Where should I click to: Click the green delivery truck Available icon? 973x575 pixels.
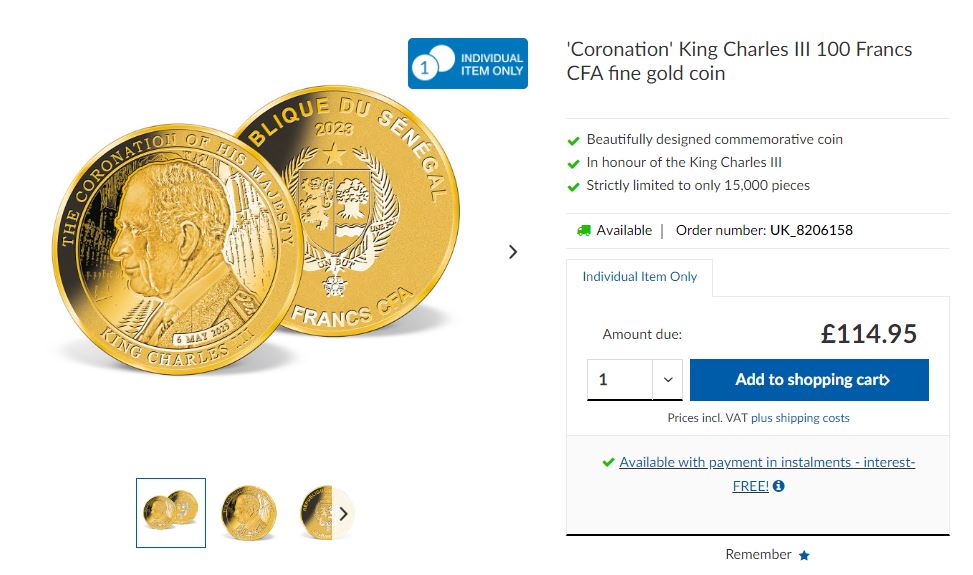[583, 230]
